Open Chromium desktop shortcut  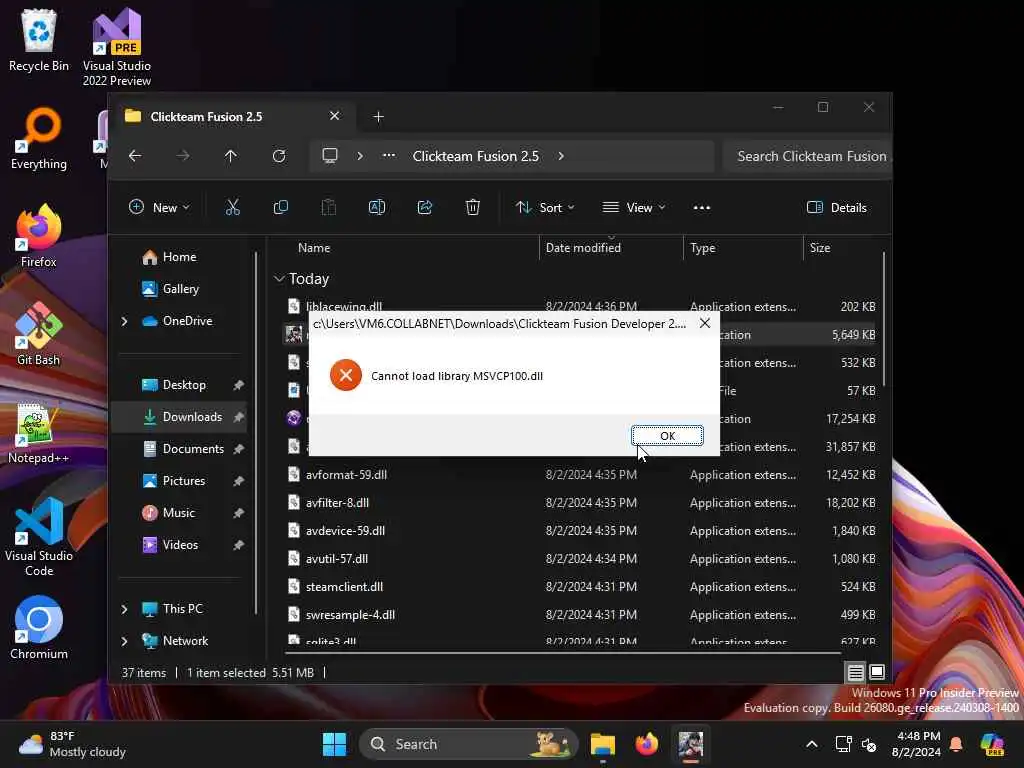click(39, 628)
